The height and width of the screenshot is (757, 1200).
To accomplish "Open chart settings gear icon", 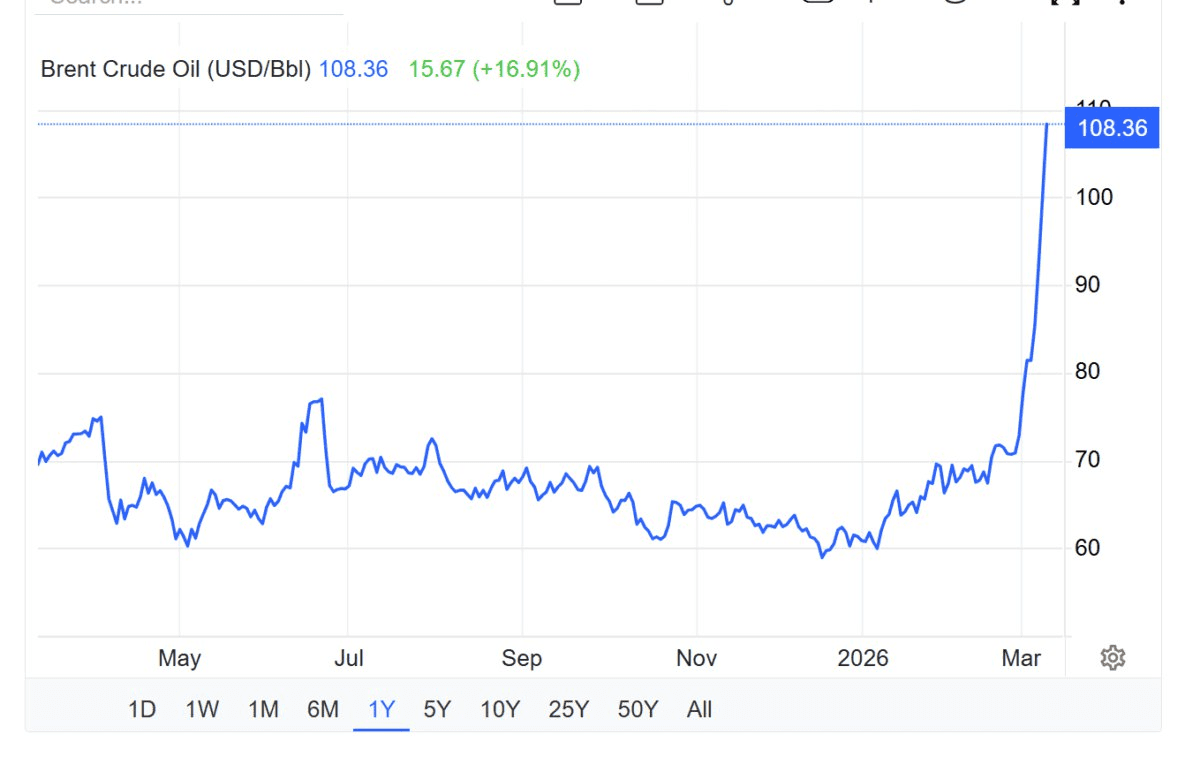I will click(x=1113, y=657).
